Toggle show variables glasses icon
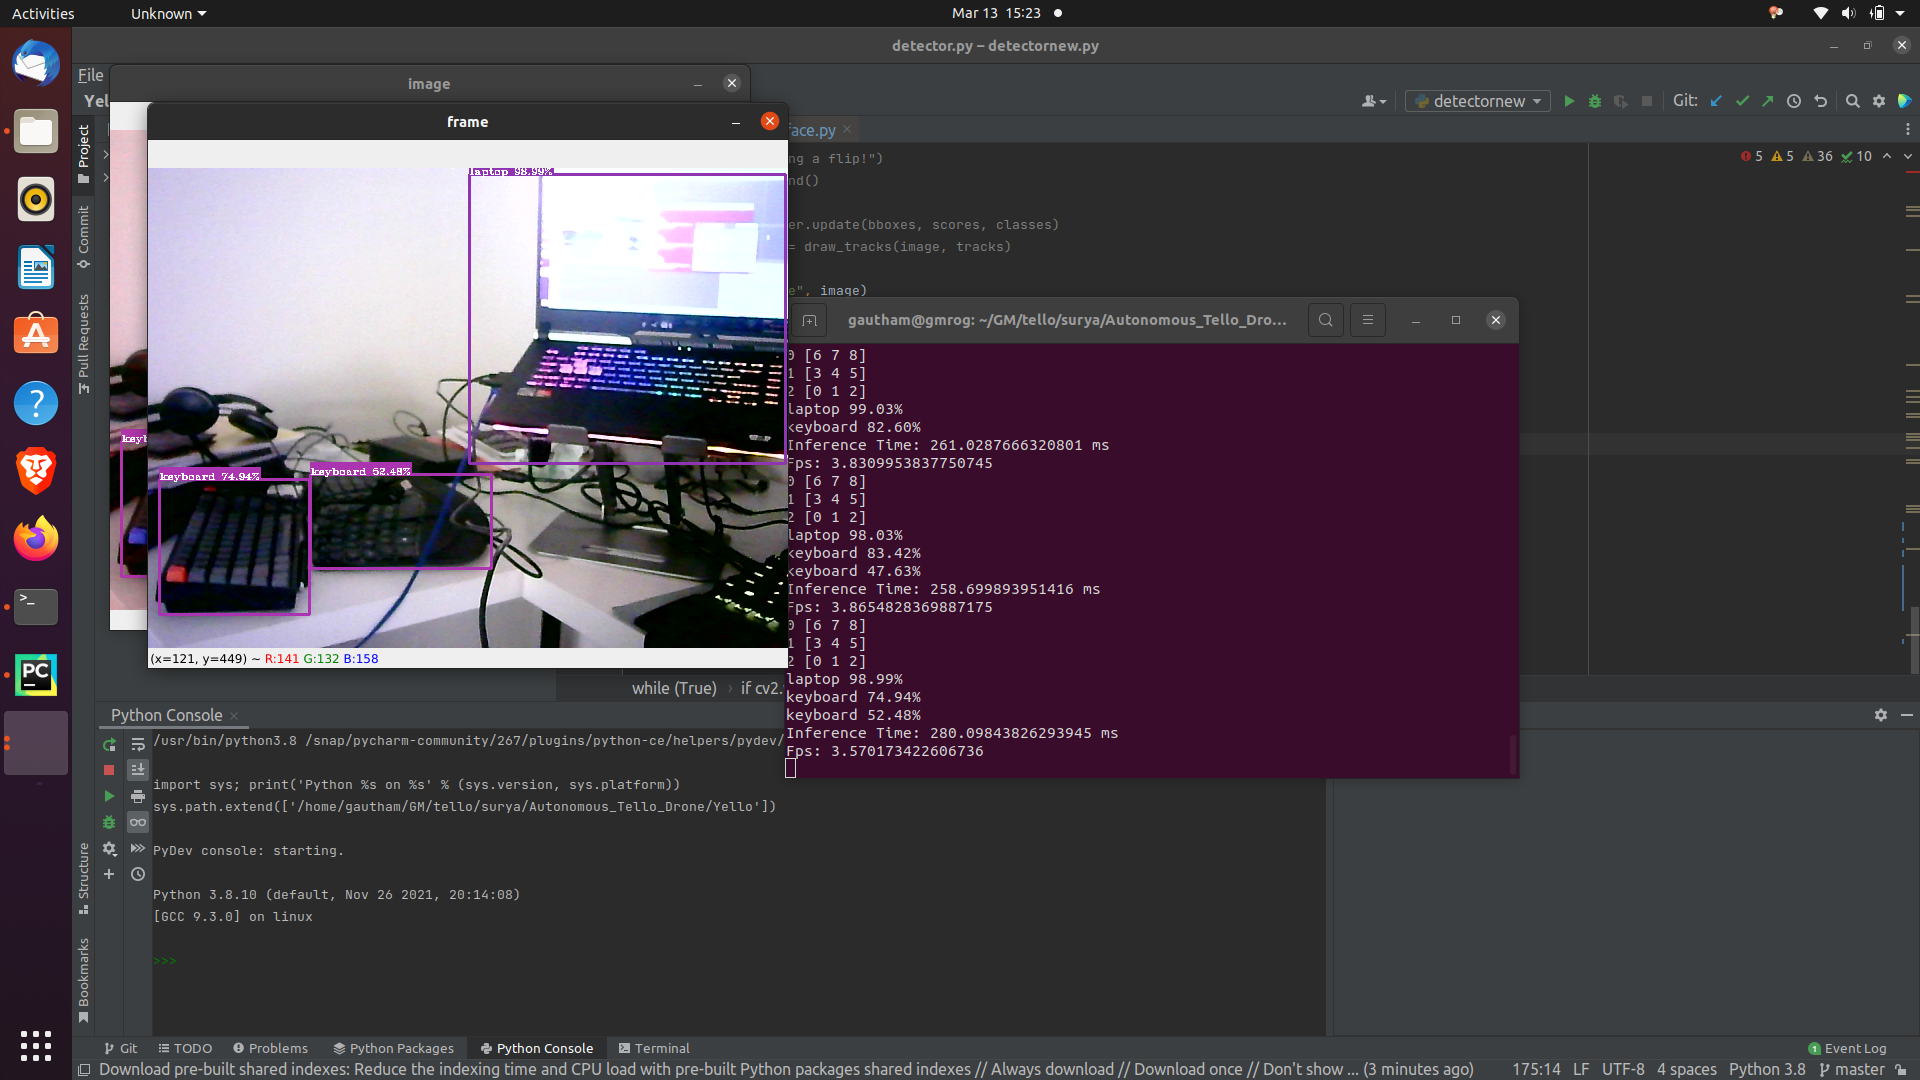This screenshot has height=1080, width=1920. (138, 822)
